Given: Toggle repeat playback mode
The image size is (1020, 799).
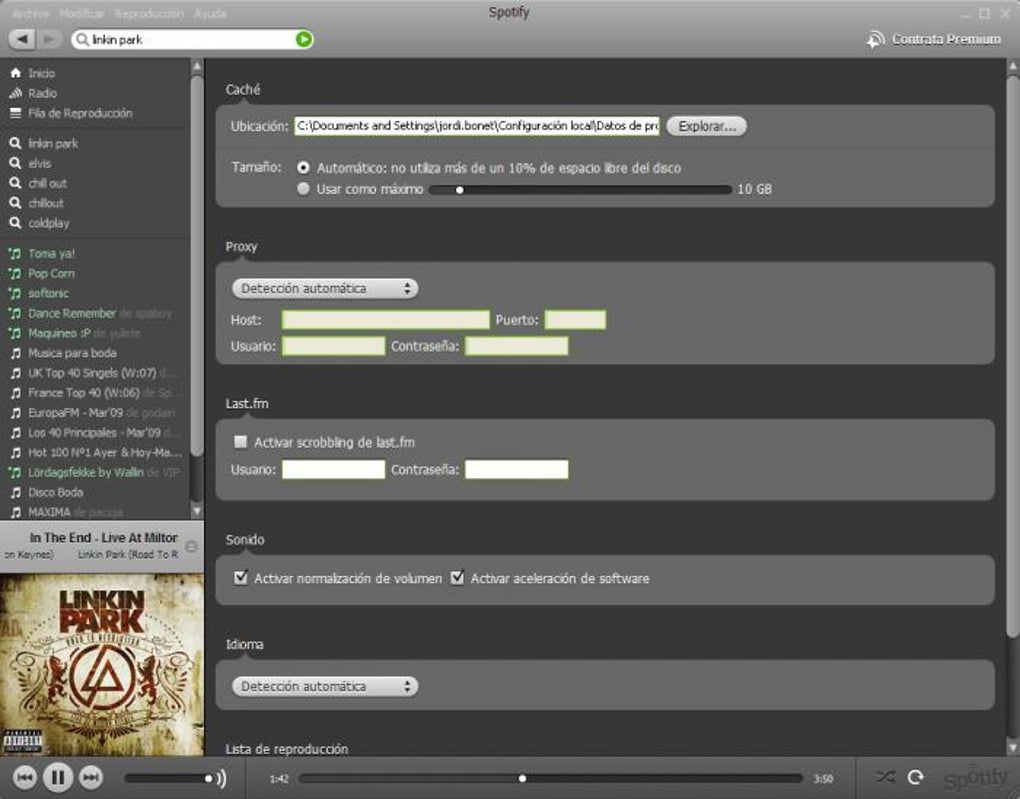Looking at the screenshot, I should point(916,777).
